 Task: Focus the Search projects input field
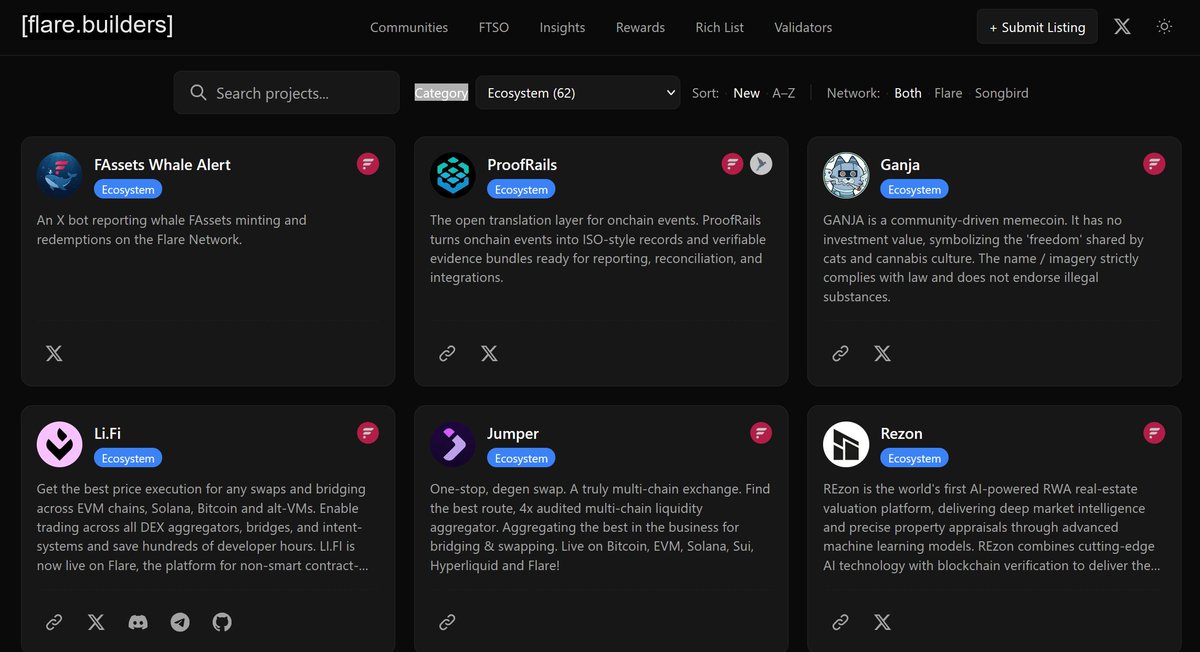[286, 93]
